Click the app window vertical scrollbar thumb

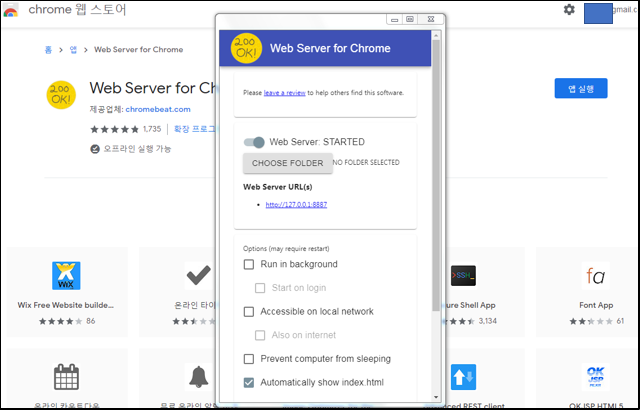click(x=436, y=175)
